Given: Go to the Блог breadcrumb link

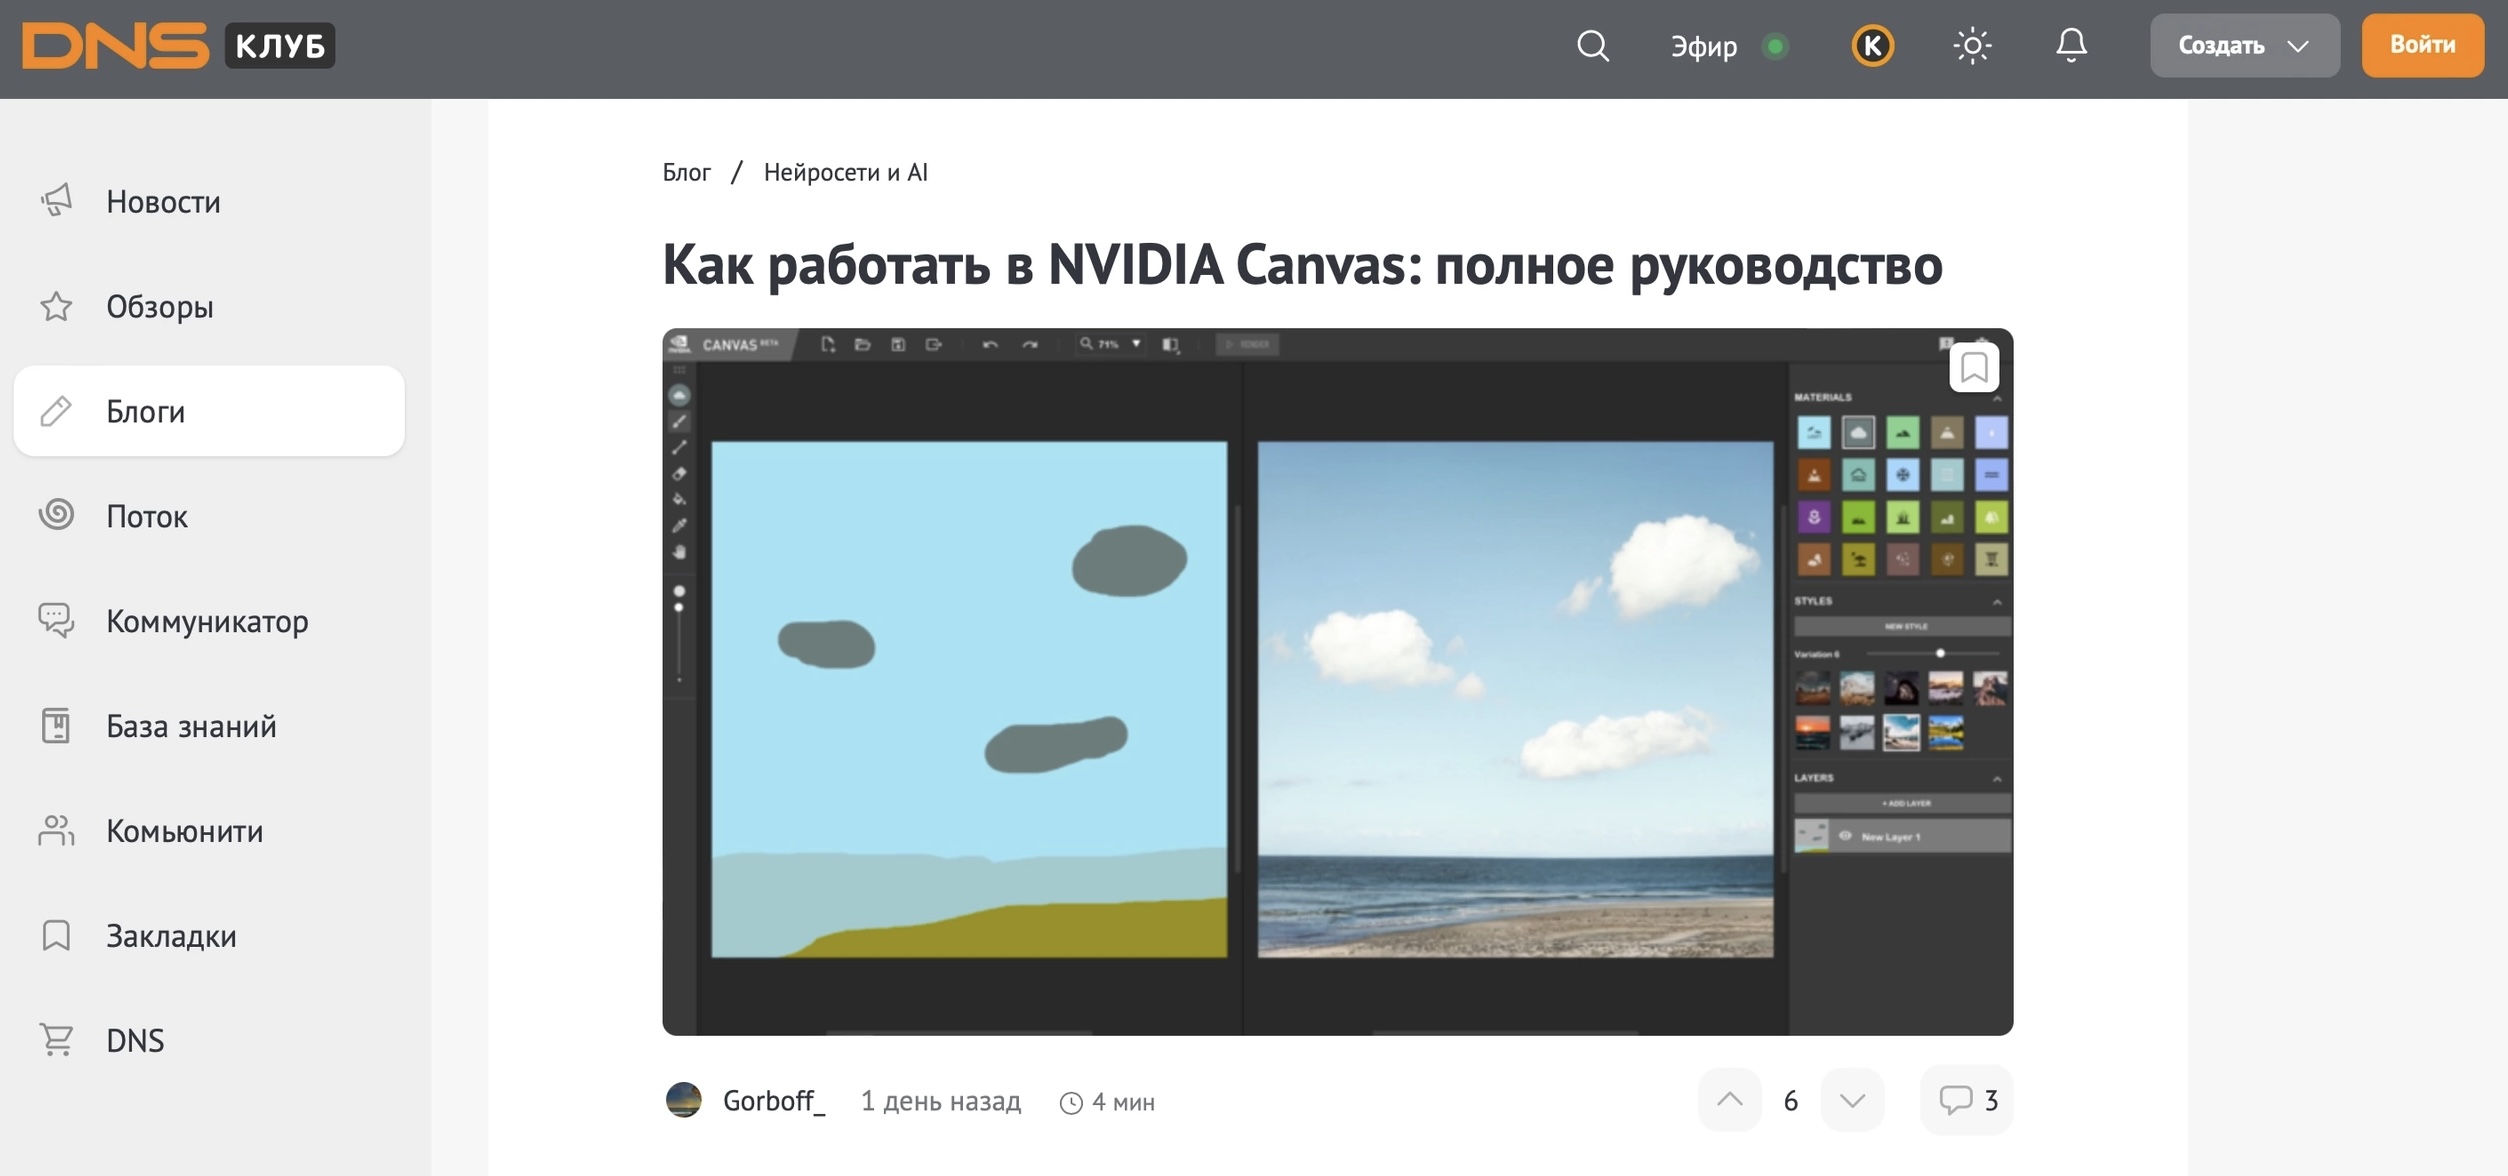Looking at the screenshot, I should (686, 172).
